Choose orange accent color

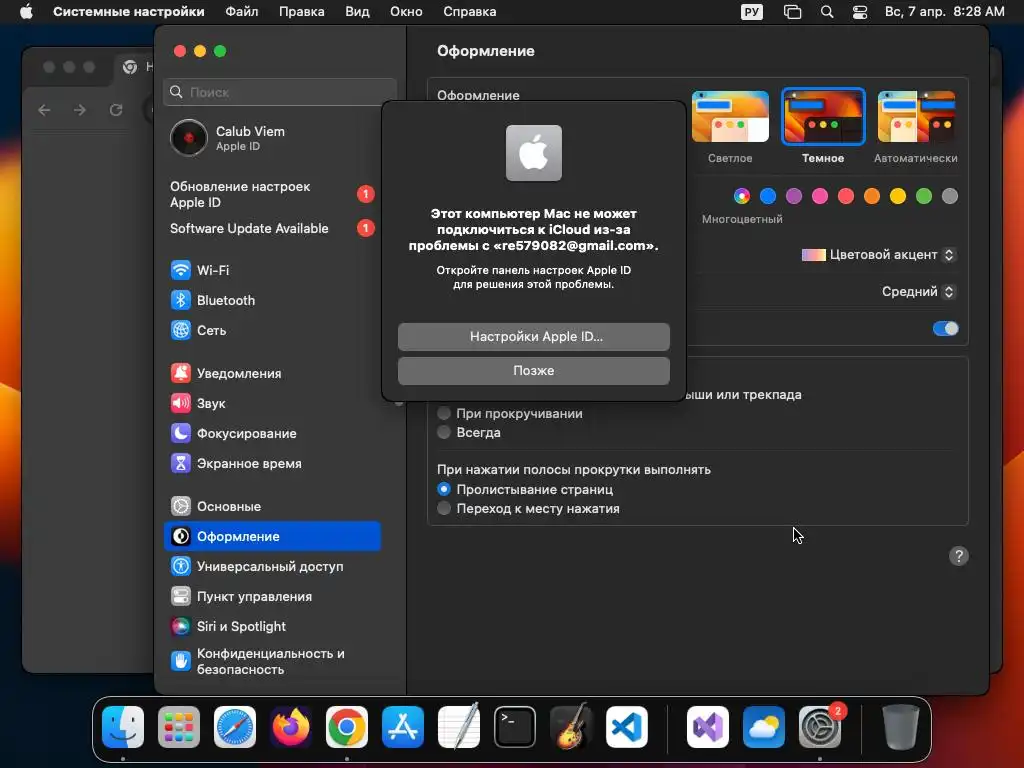[872, 196]
